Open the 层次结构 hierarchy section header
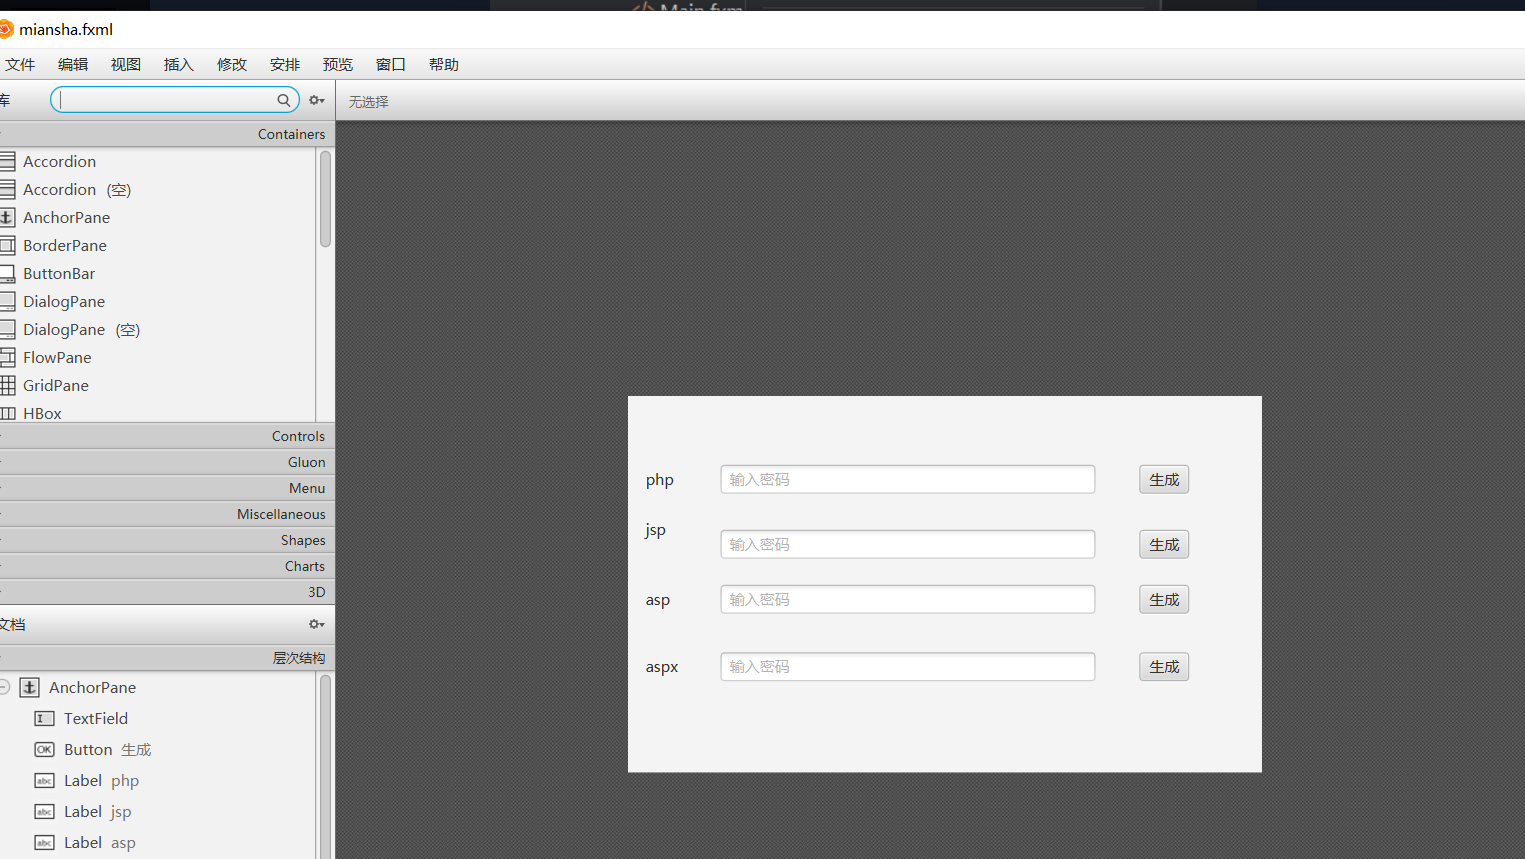Image resolution: width=1525 pixels, height=859 pixels. click(167, 658)
